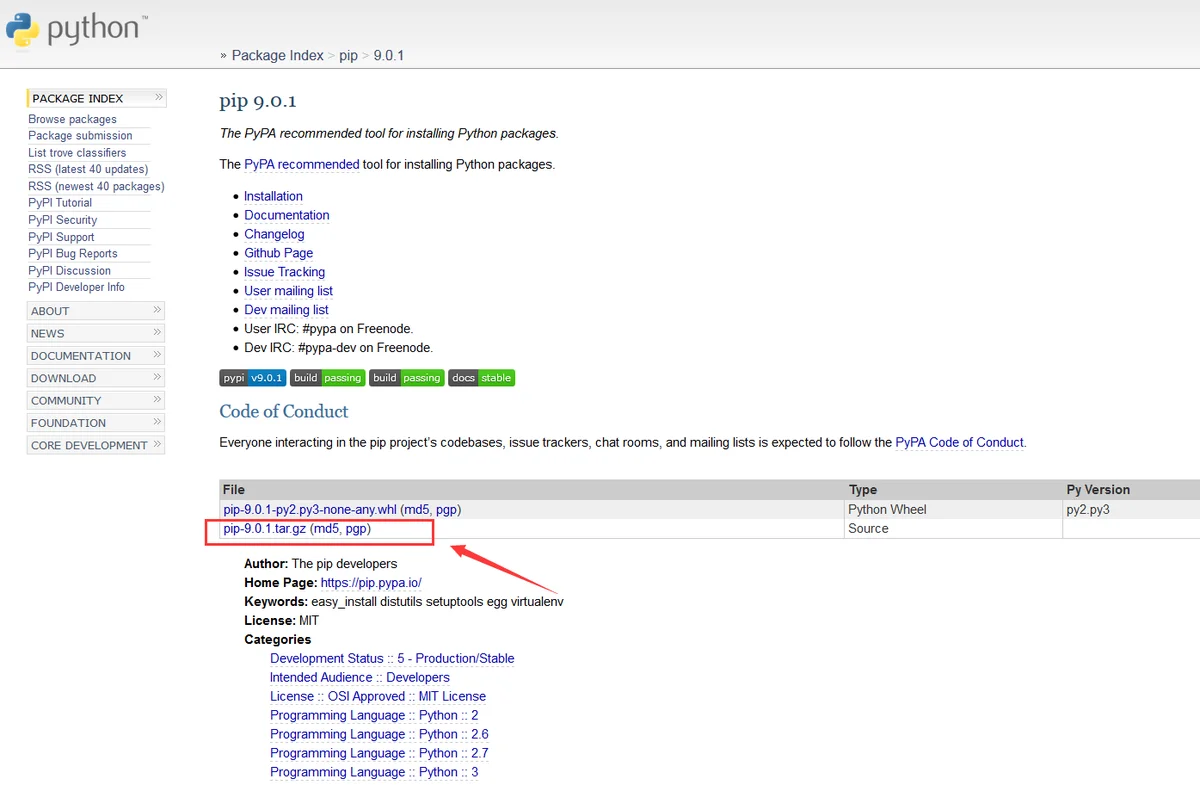This screenshot has width=1200, height=785.
Task: Open the Installation link
Action: [273, 196]
